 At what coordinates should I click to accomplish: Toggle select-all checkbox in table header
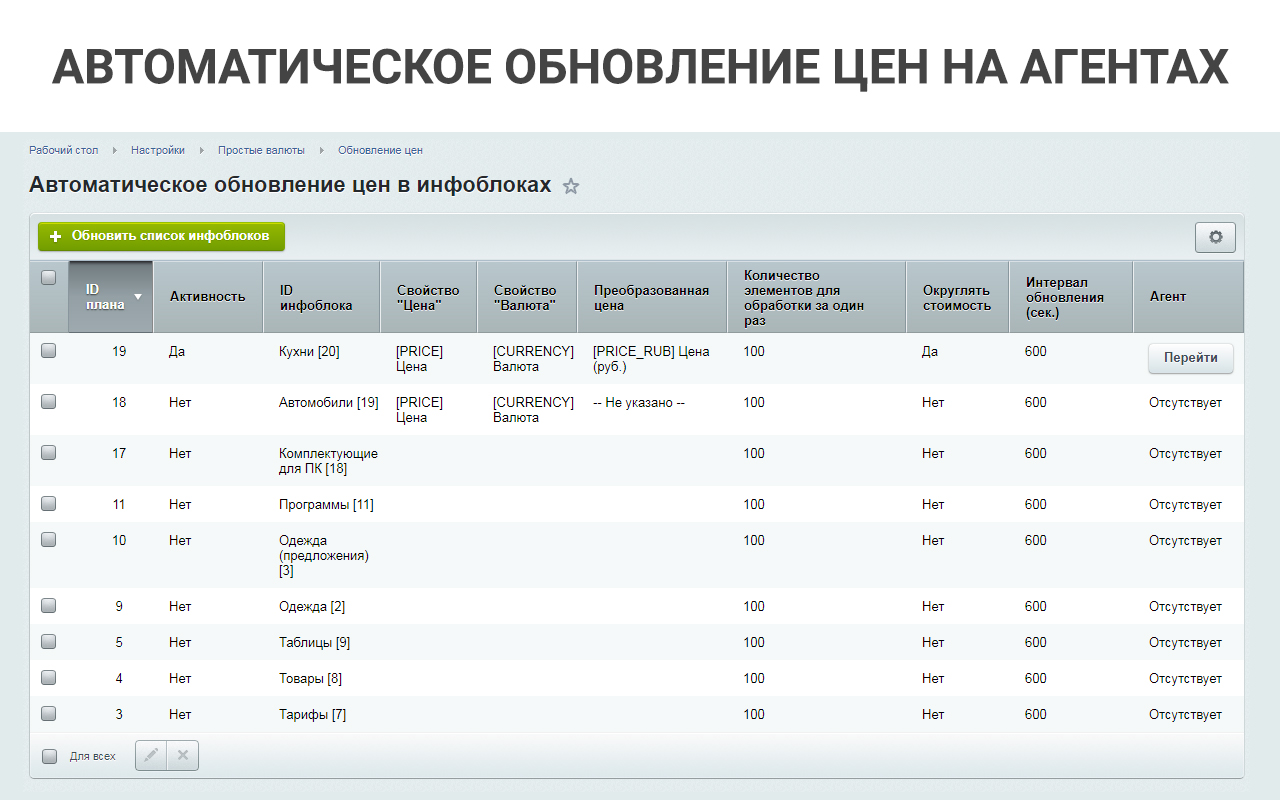click(x=48, y=278)
